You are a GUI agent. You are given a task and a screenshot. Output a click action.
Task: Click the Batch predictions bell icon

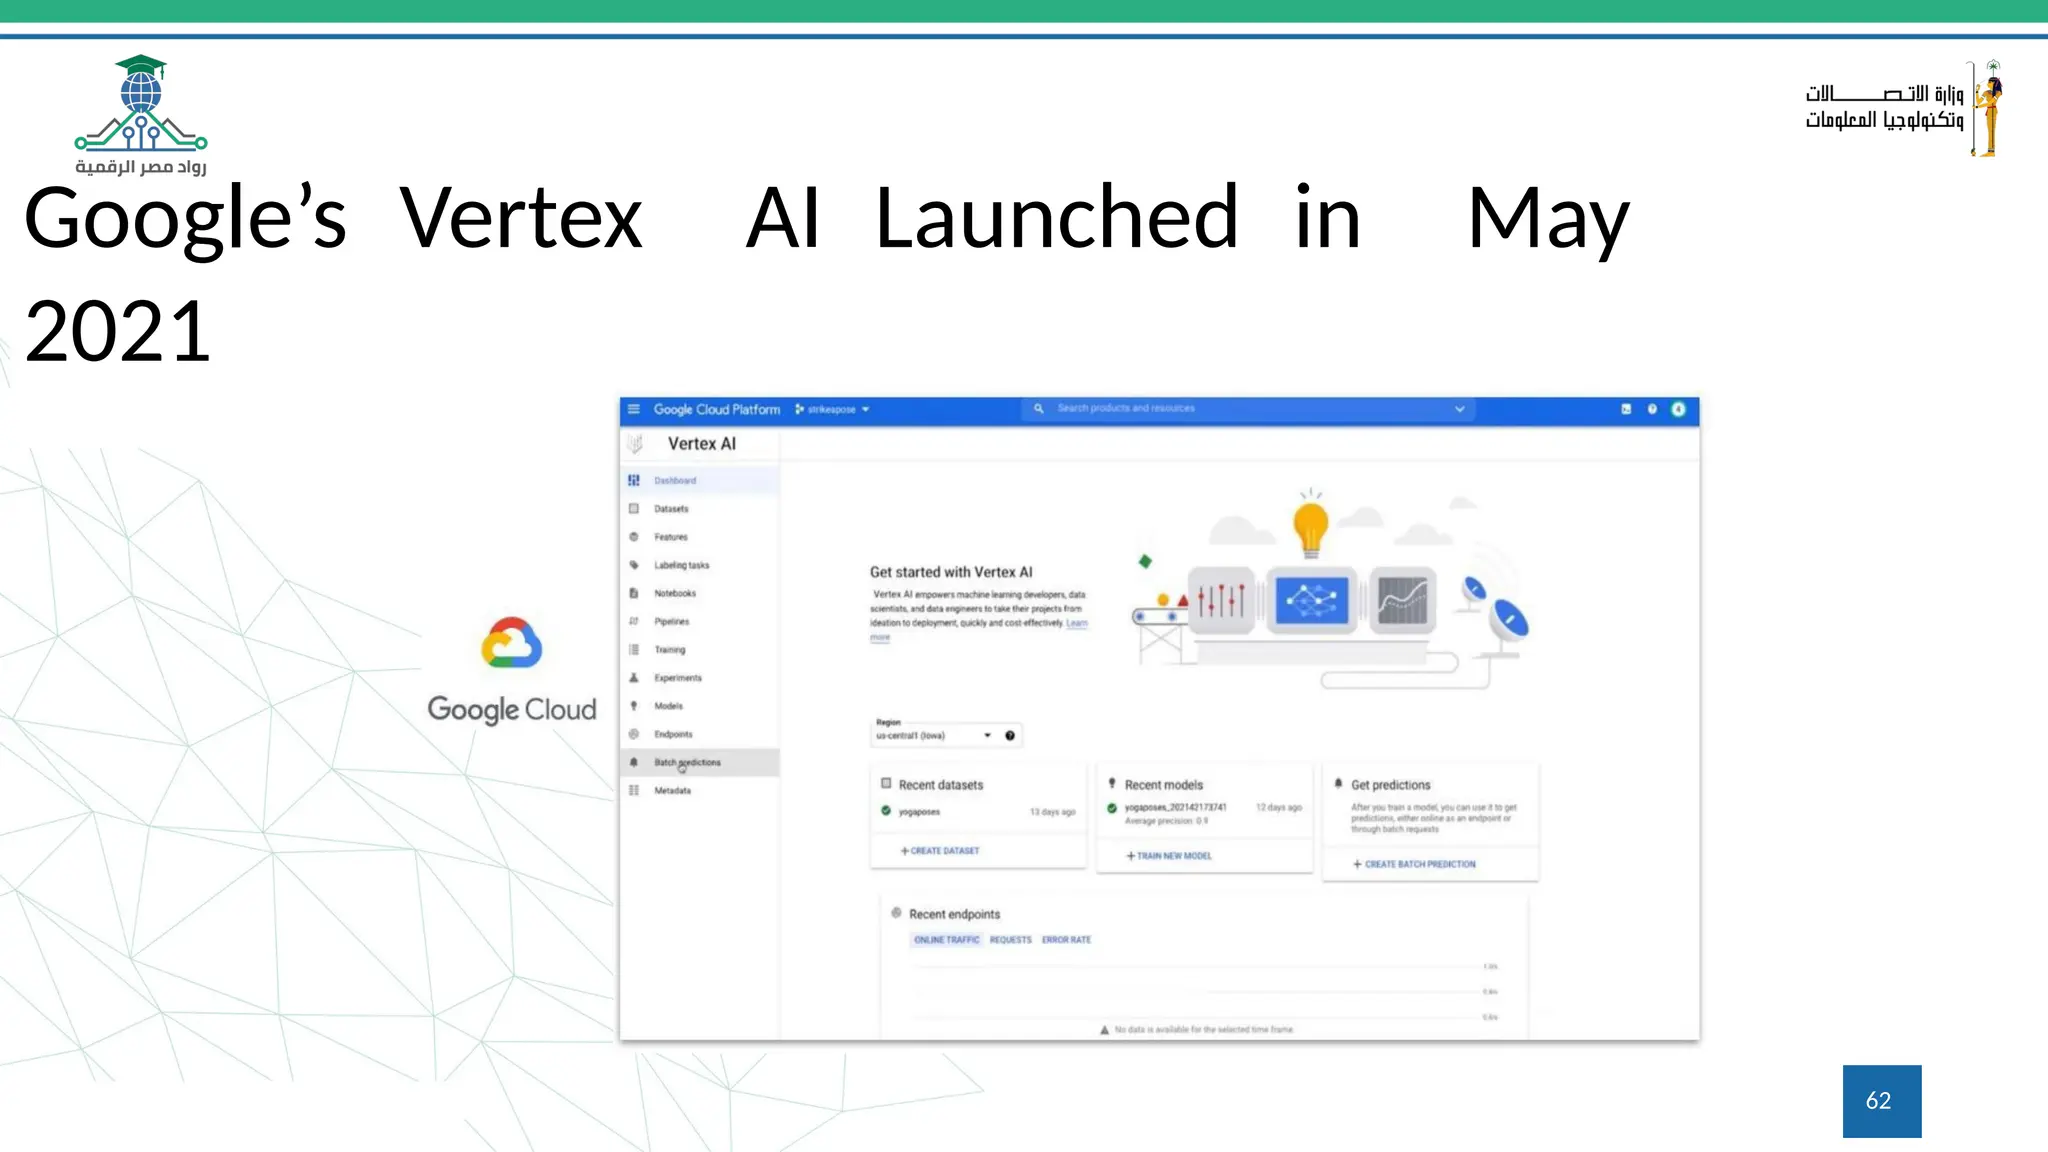(x=633, y=762)
